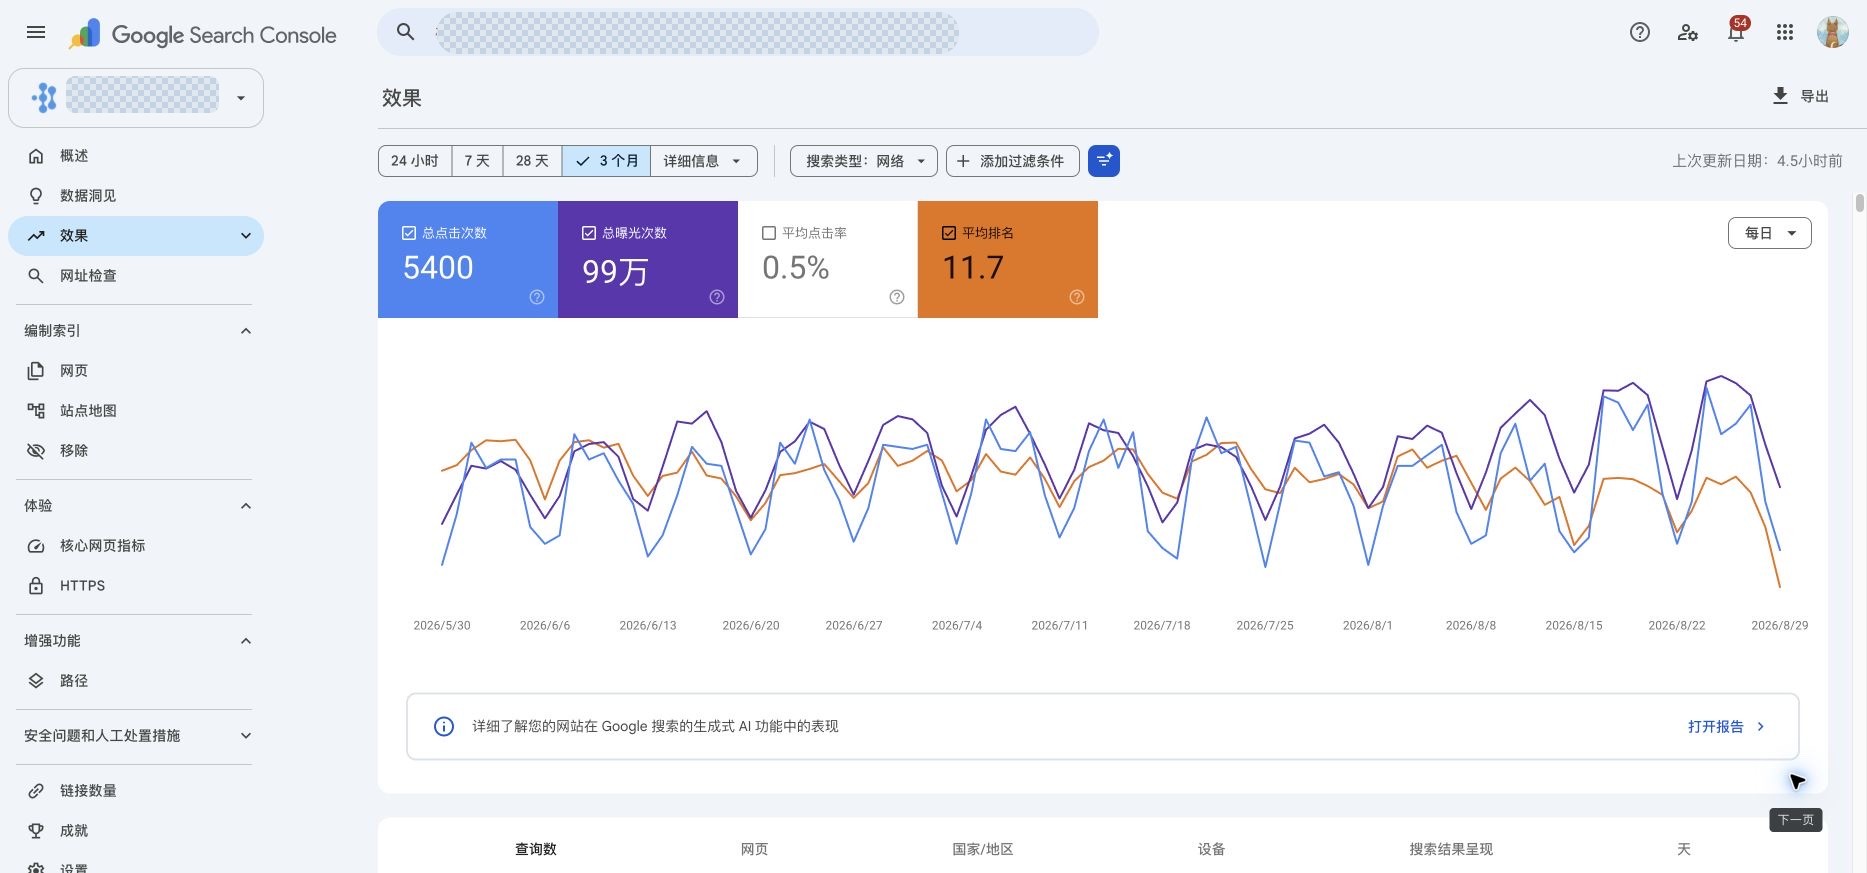Click help icon on 平均排名 card

(x=1077, y=297)
